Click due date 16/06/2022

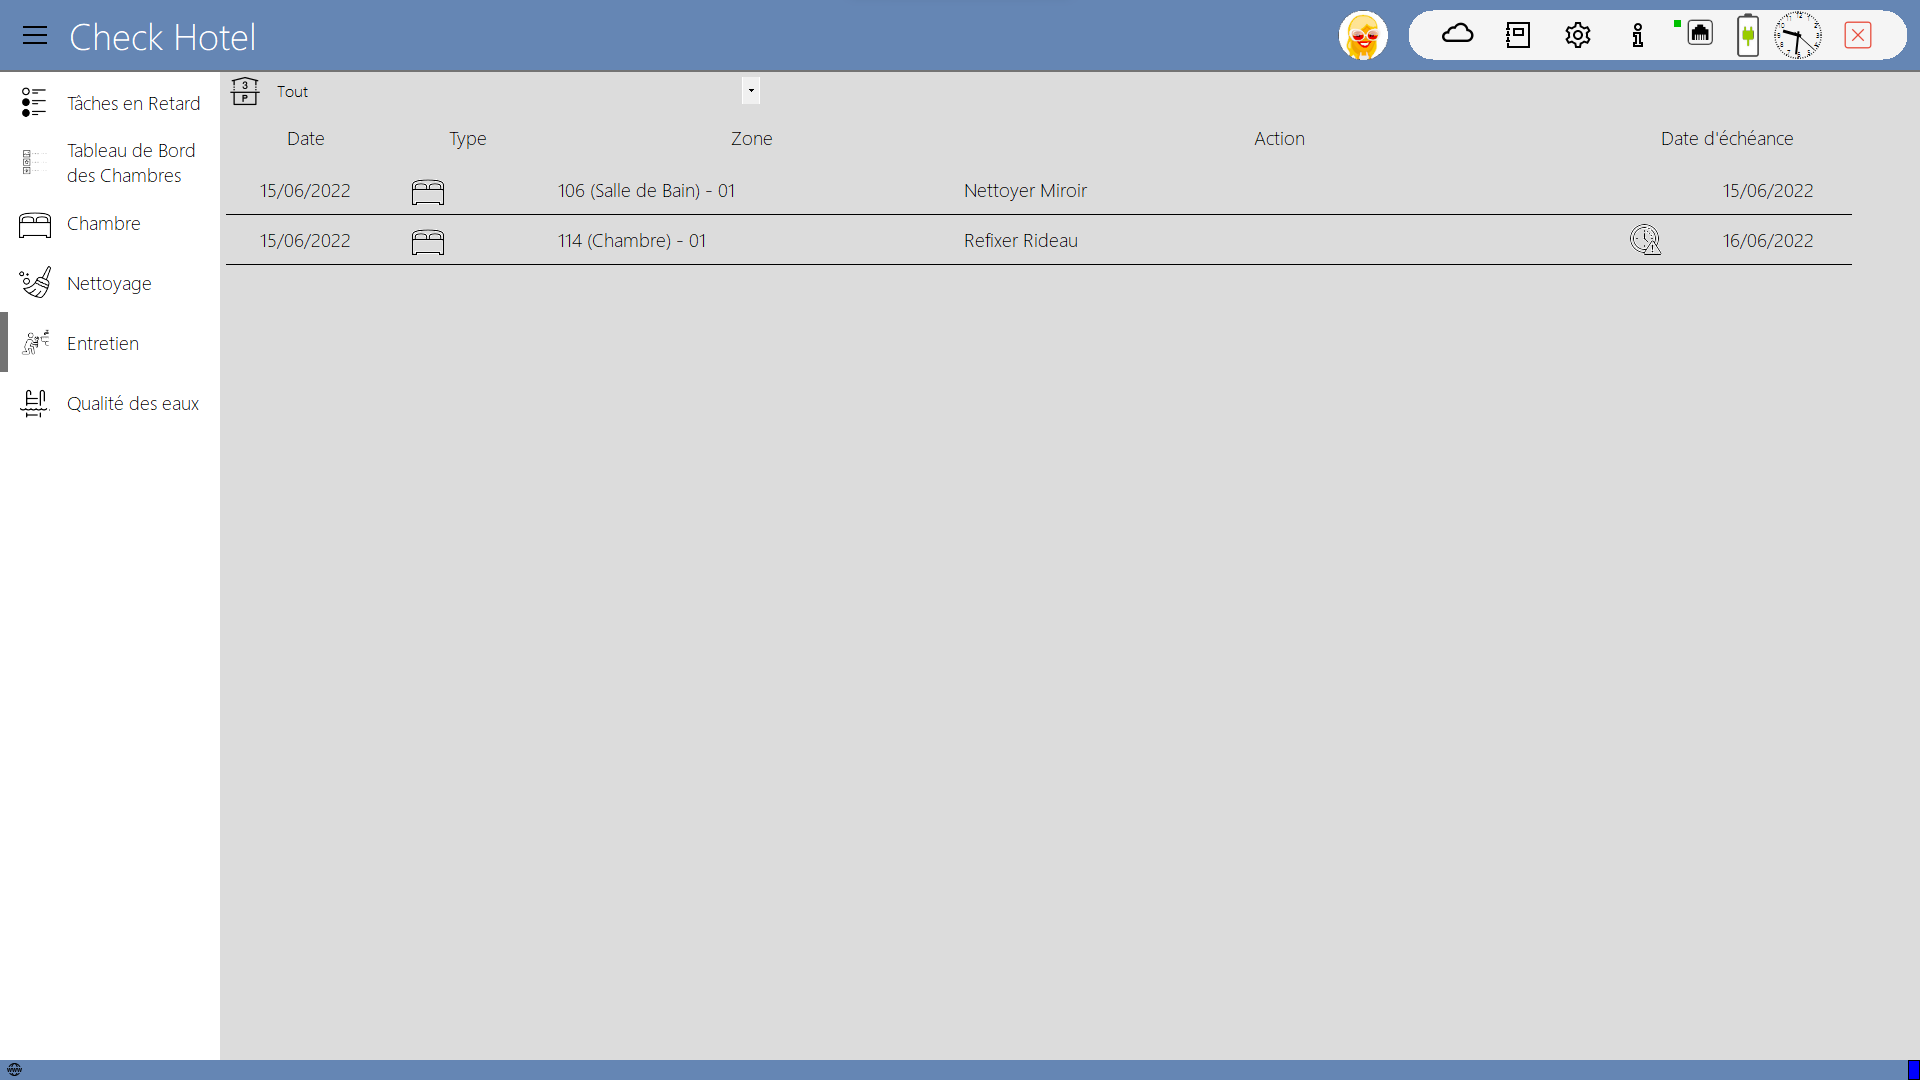pos(1767,240)
